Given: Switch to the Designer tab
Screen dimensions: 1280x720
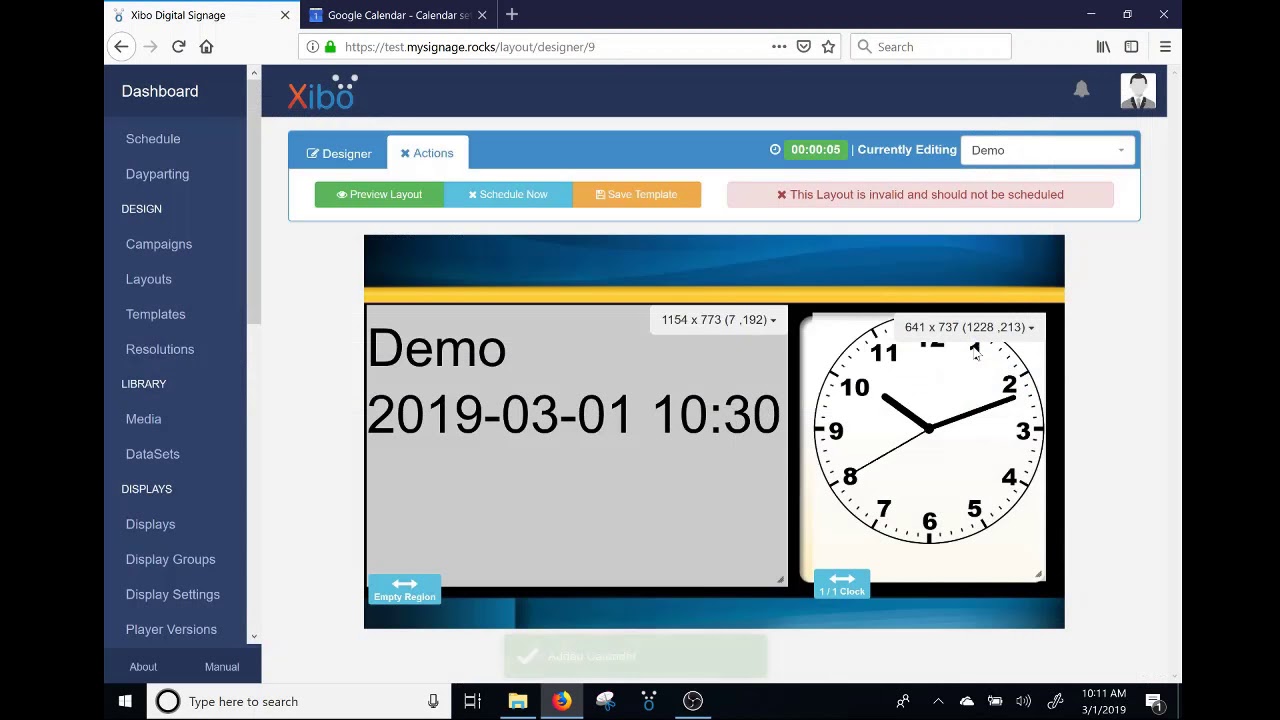Looking at the screenshot, I should click(339, 153).
